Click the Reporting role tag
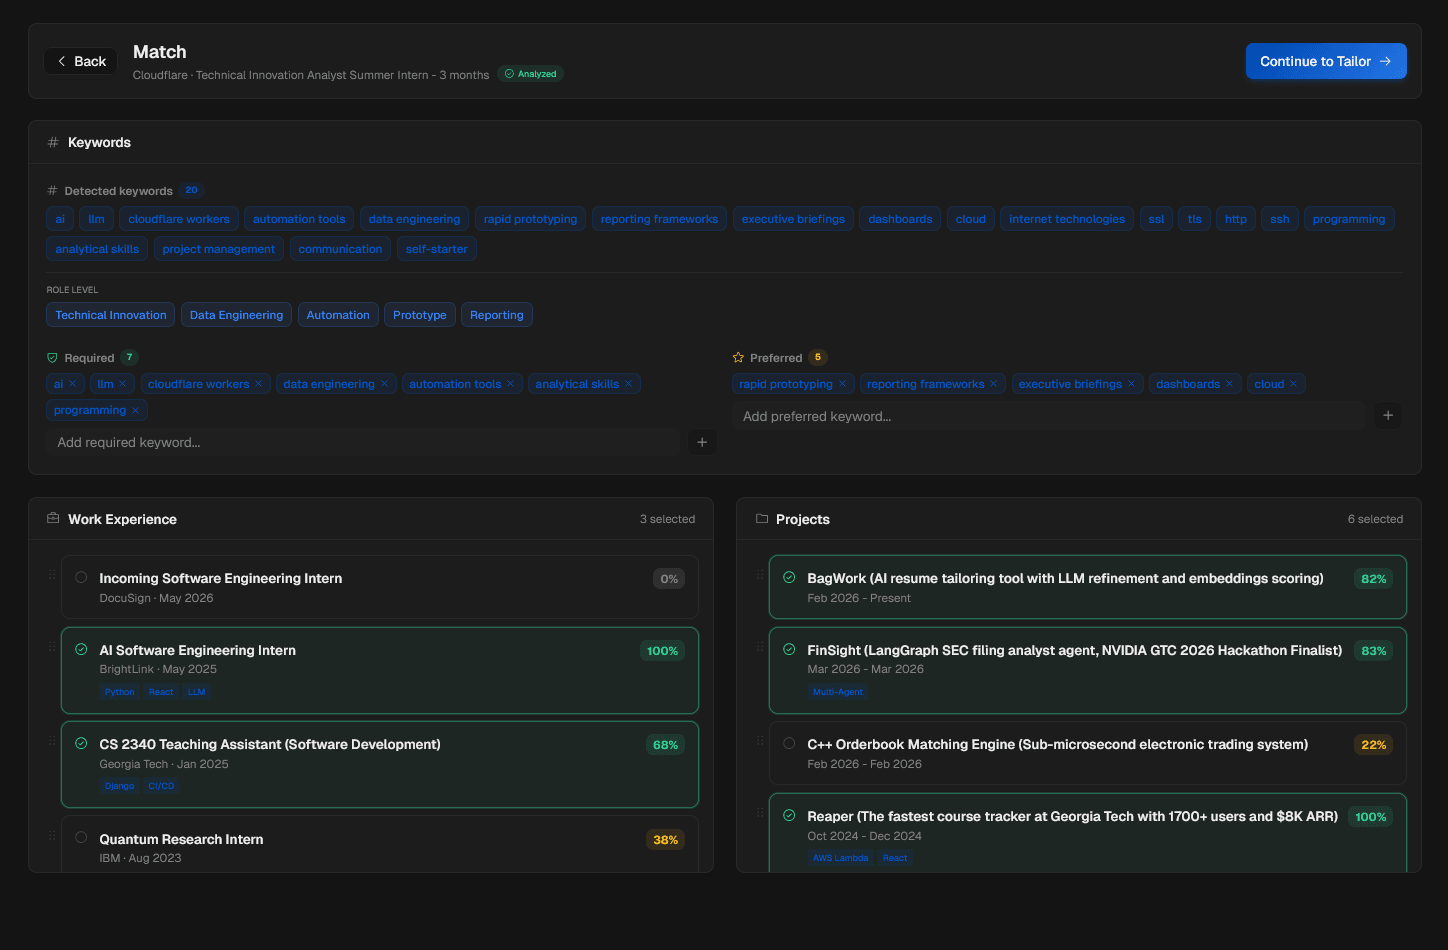The width and height of the screenshot is (1448, 950). (497, 315)
